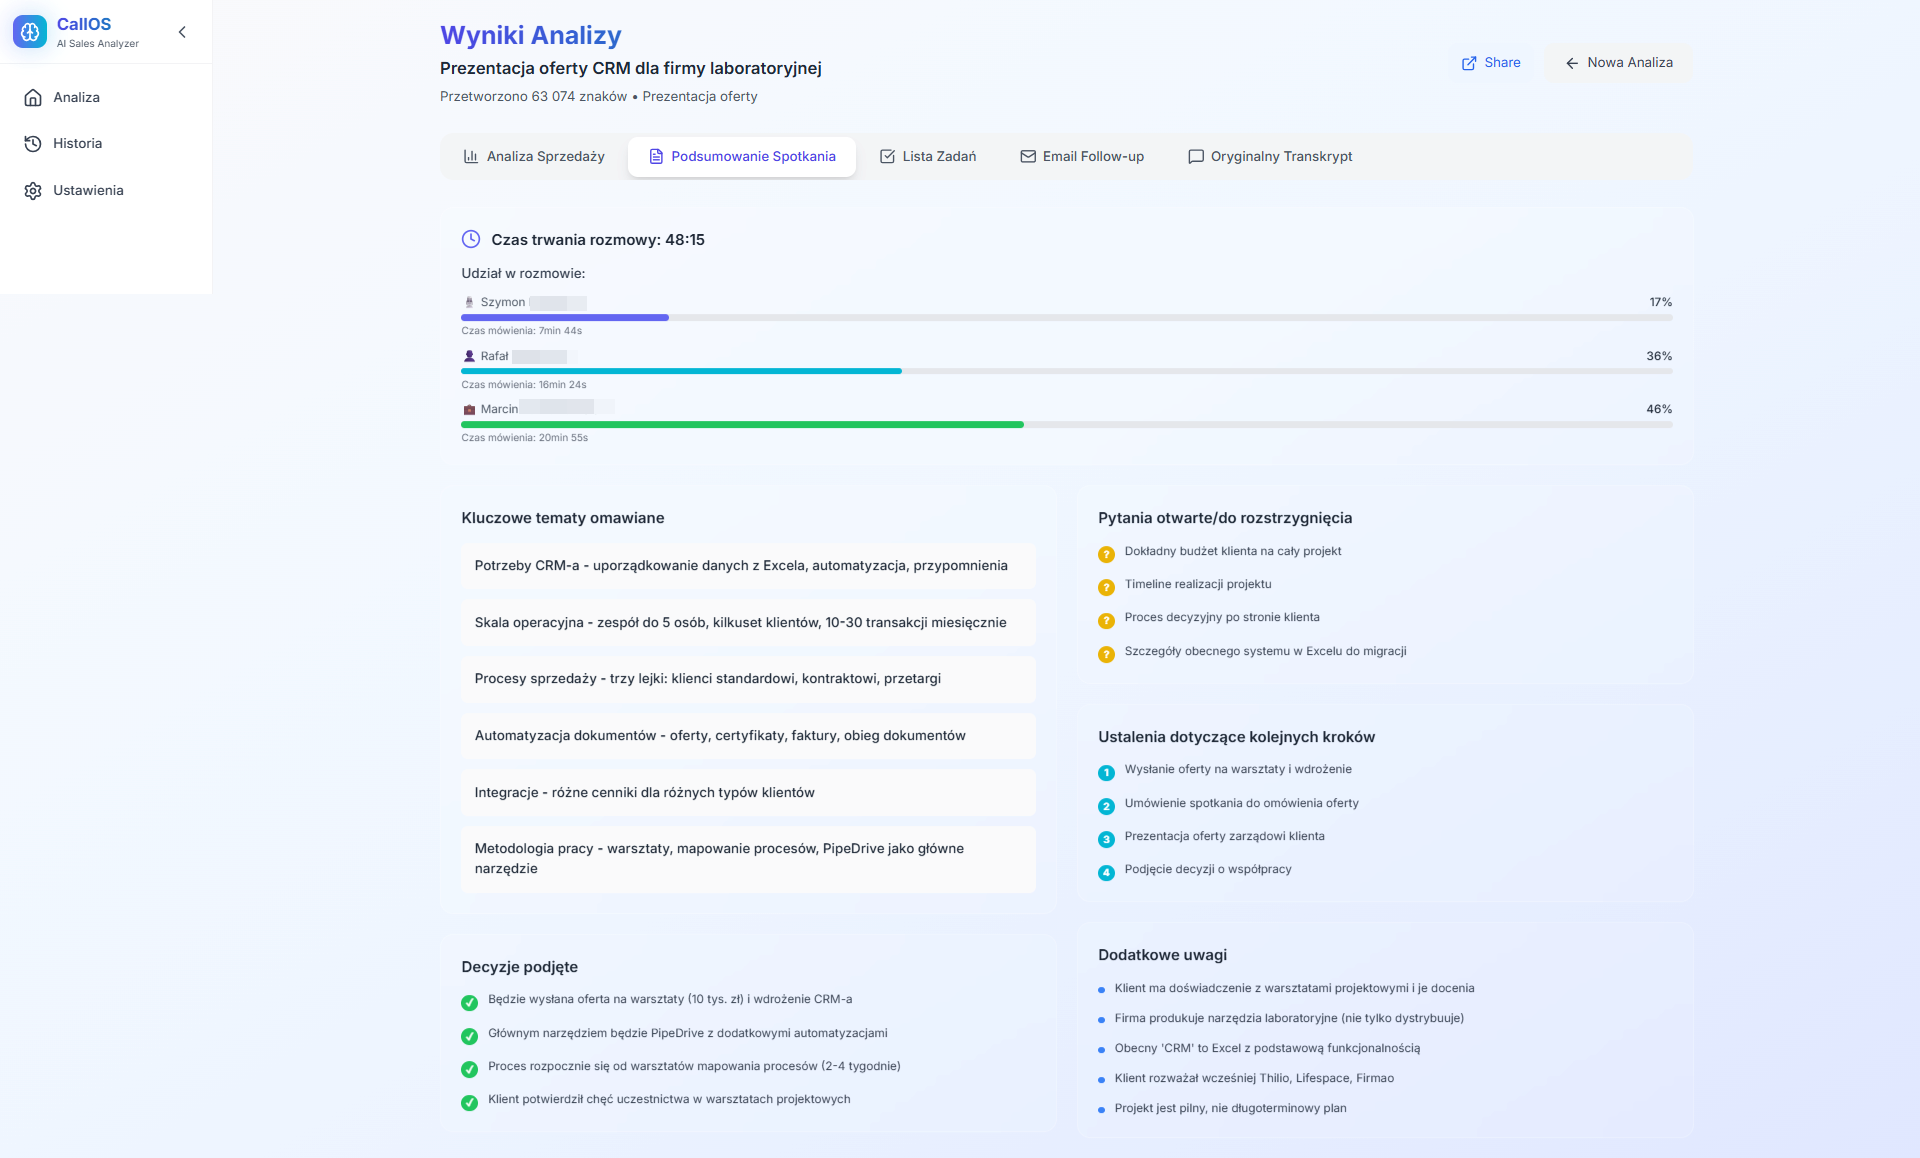
Task: Click the Potrzeby CRM-a topic card
Action: [747, 566]
